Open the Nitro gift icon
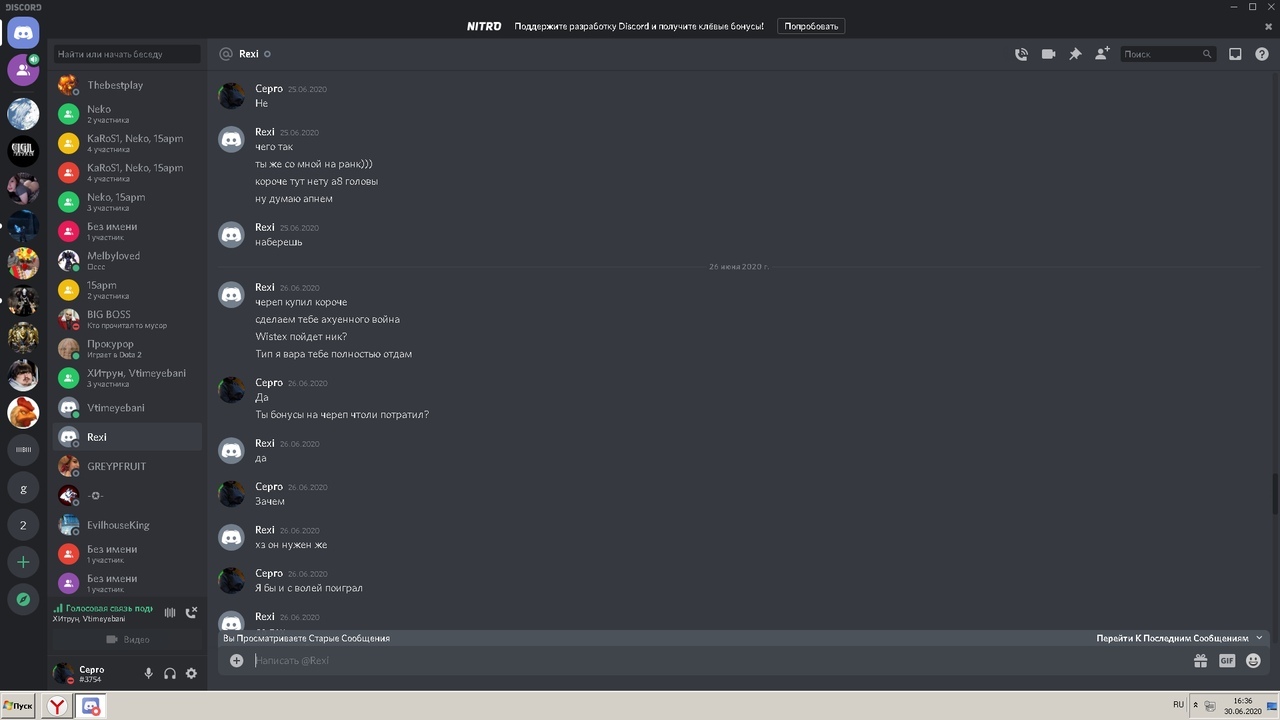The height and width of the screenshot is (720, 1280). tap(1200, 661)
